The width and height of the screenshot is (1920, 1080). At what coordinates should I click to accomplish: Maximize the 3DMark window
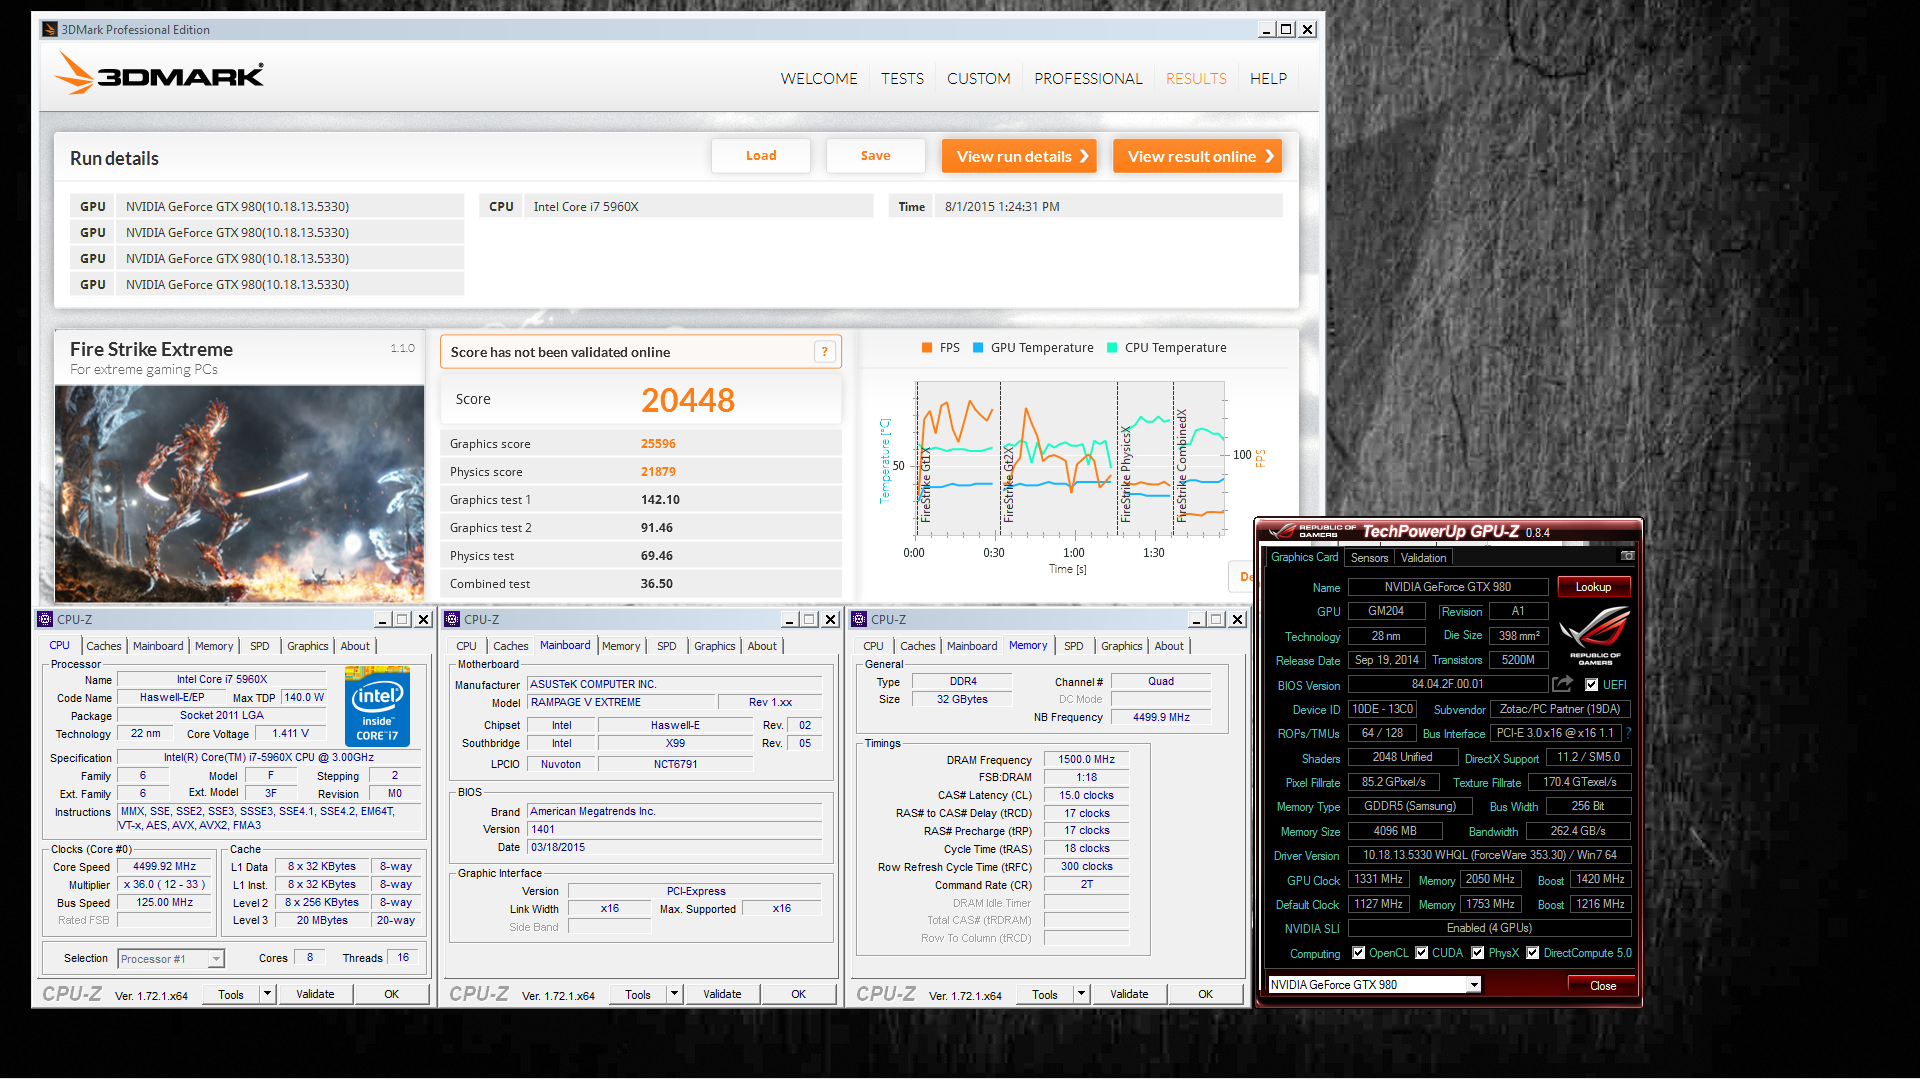(x=1287, y=29)
